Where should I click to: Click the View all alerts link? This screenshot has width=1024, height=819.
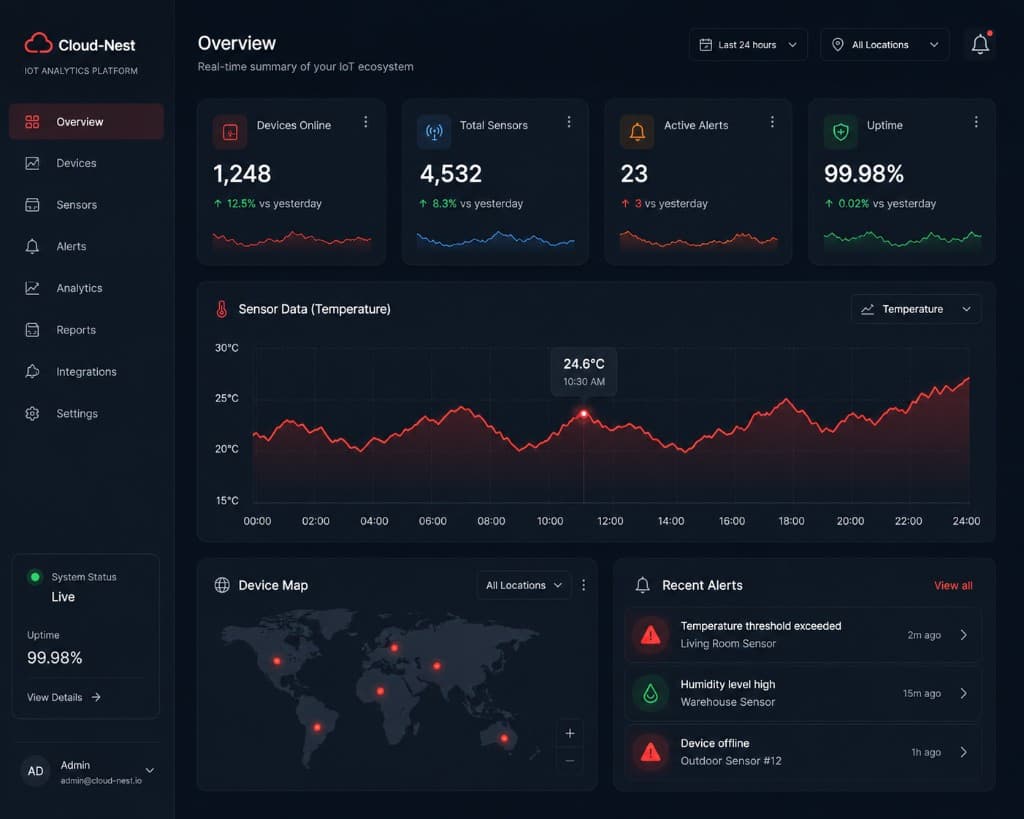tap(953, 586)
